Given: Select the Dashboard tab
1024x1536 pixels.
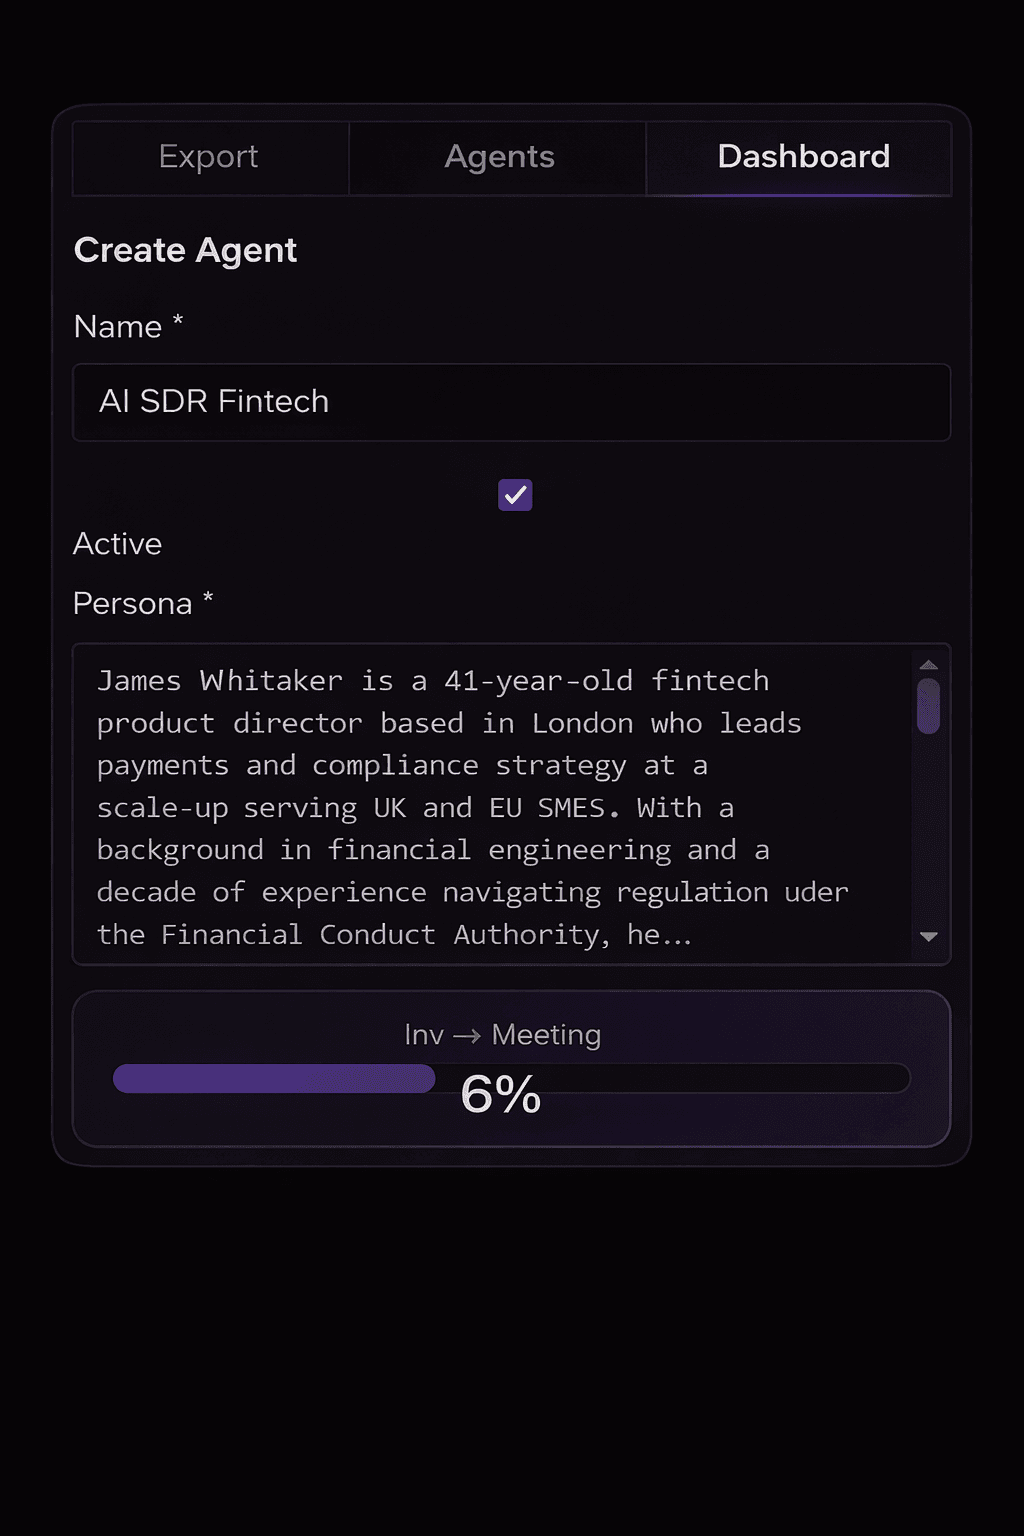Looking at the screenshot, I should (x=802, y=157).
